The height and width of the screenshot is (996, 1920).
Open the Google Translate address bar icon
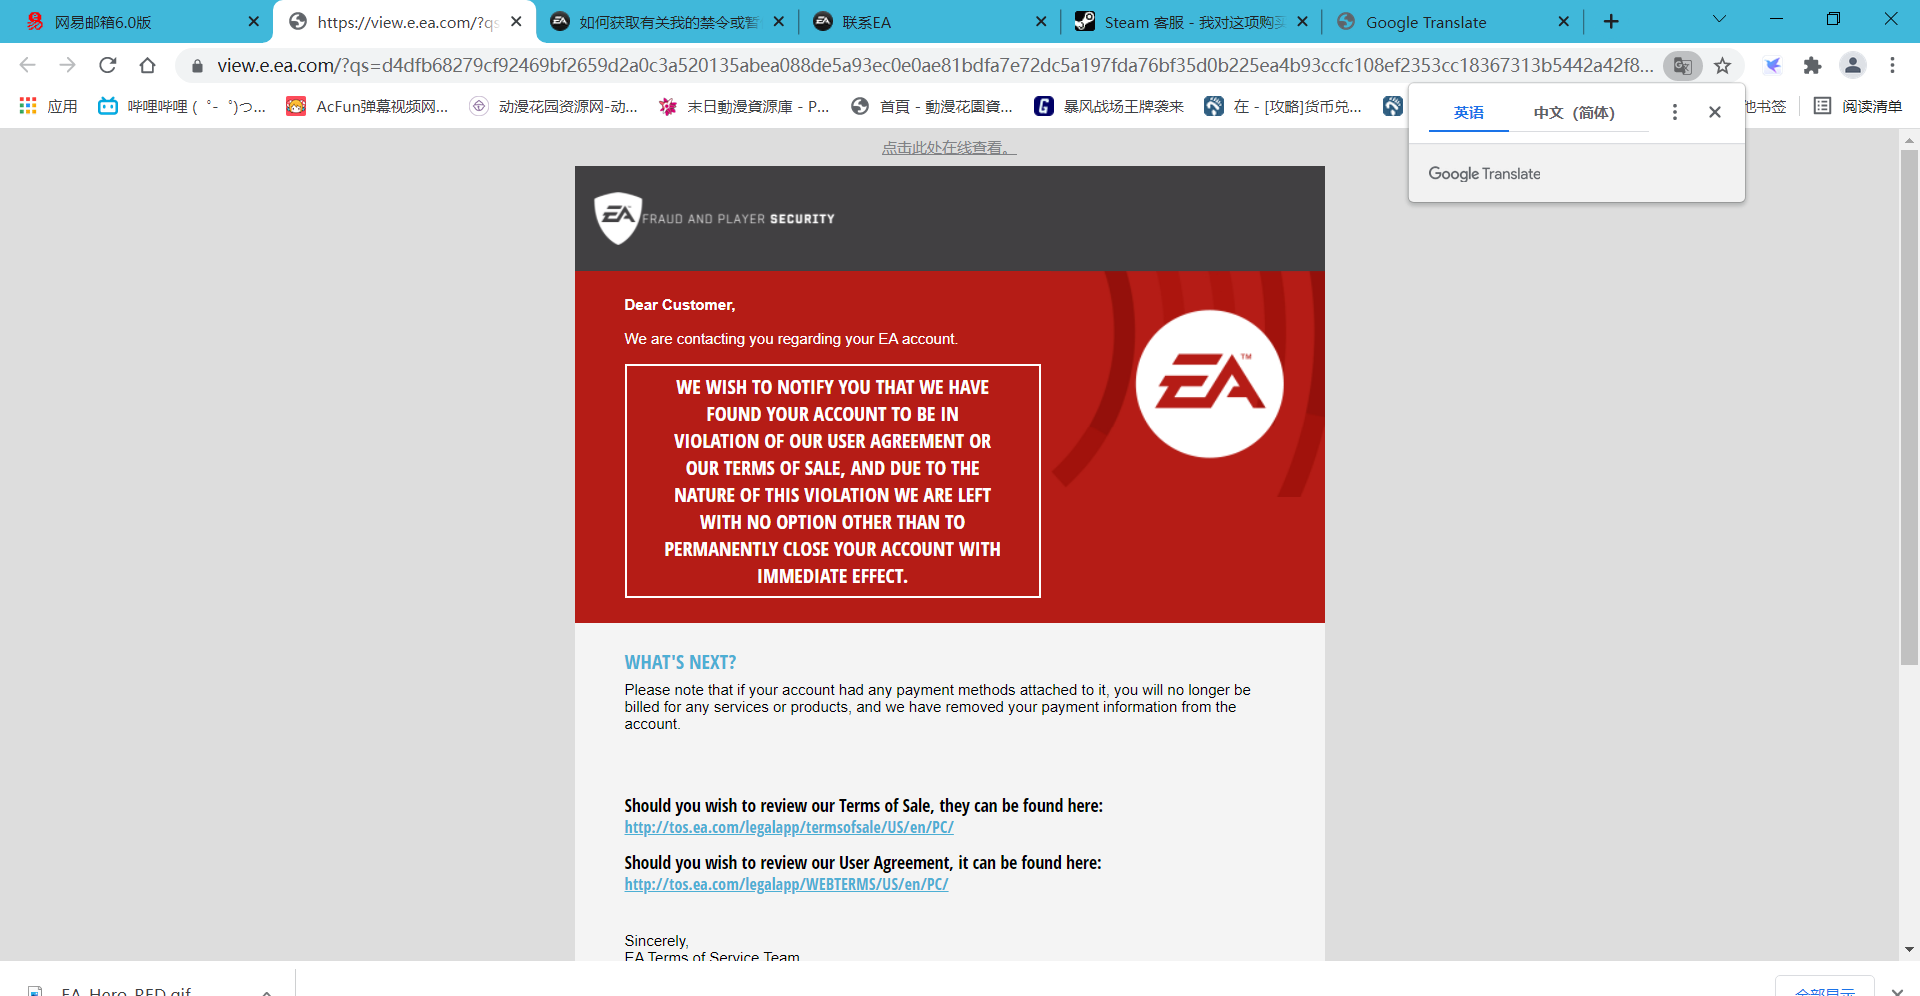tap(1683, 66)
